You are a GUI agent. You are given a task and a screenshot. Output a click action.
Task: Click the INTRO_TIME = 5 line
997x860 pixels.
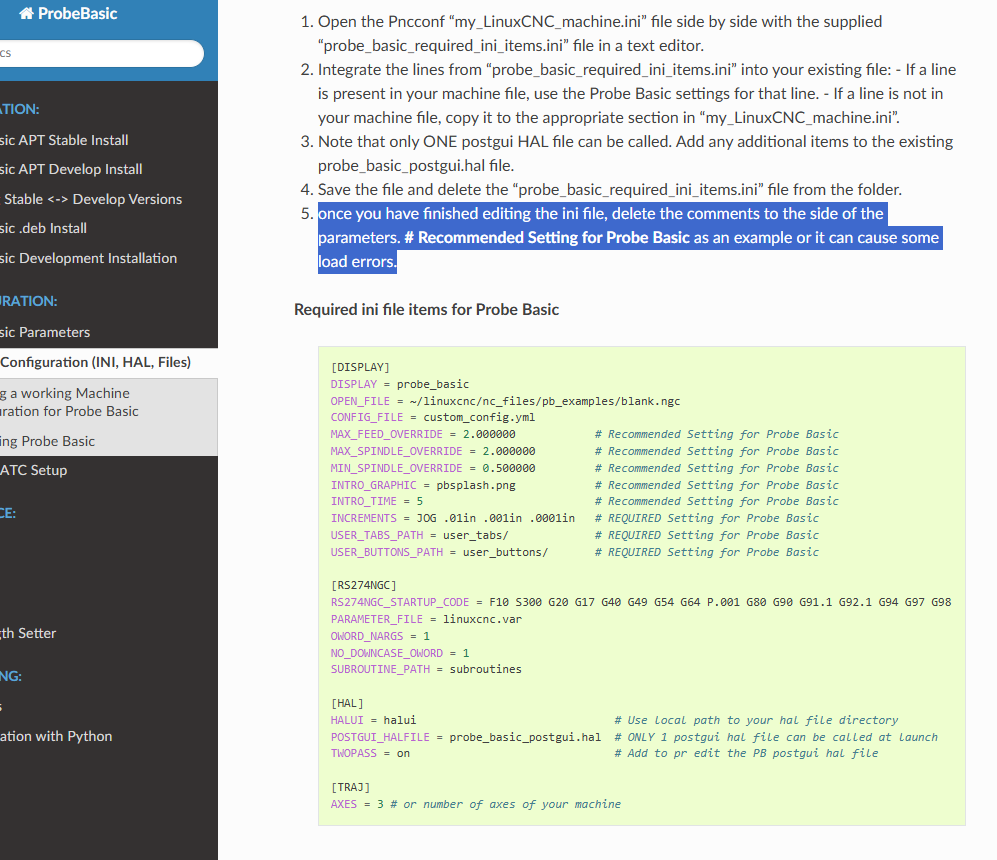376,502
